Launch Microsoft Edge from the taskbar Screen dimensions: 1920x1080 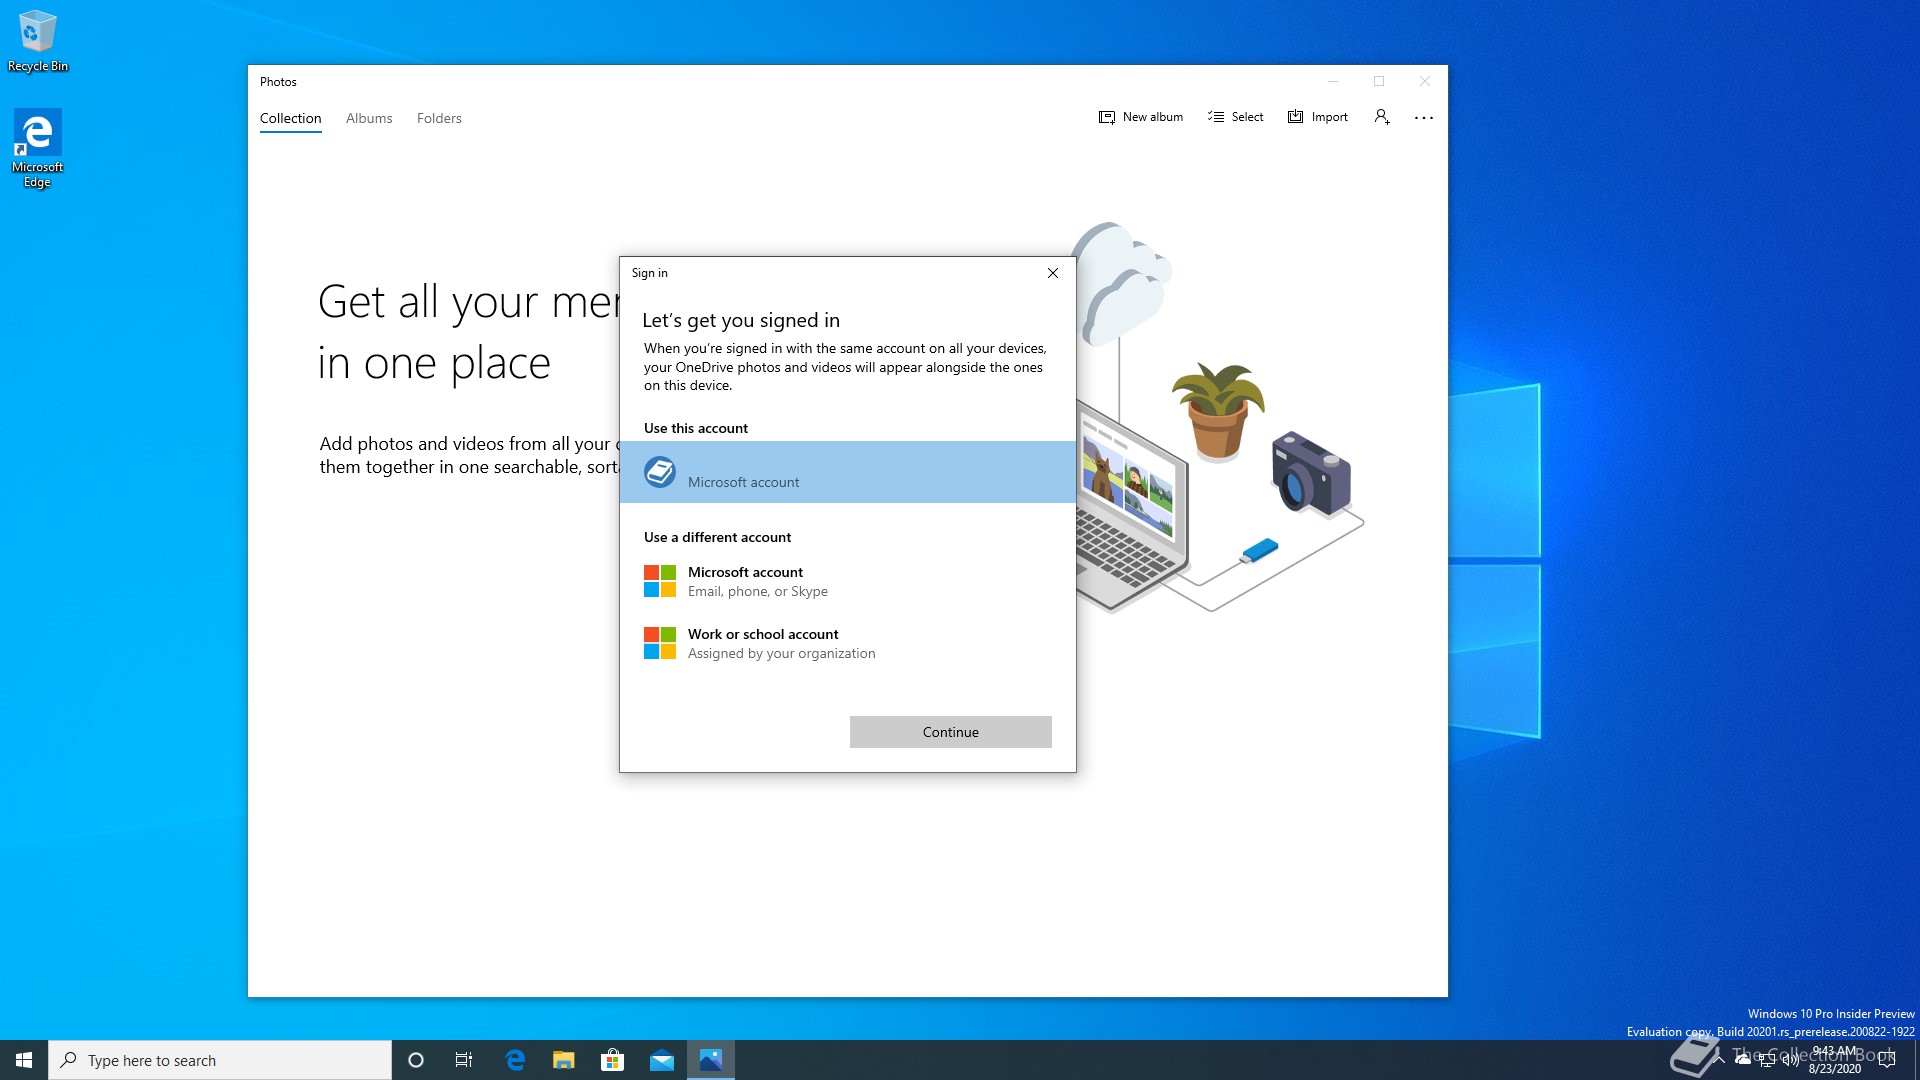(x=515, y=1060)
